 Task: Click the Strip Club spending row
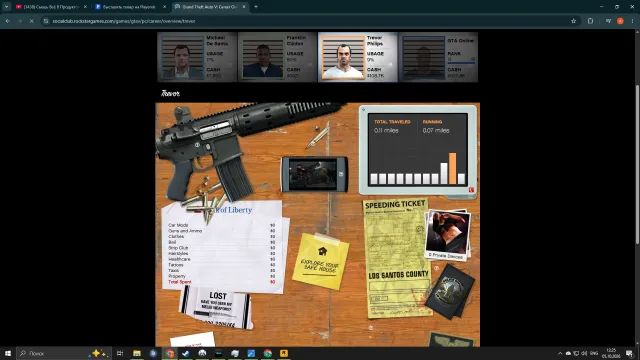(x=222, y=248)
